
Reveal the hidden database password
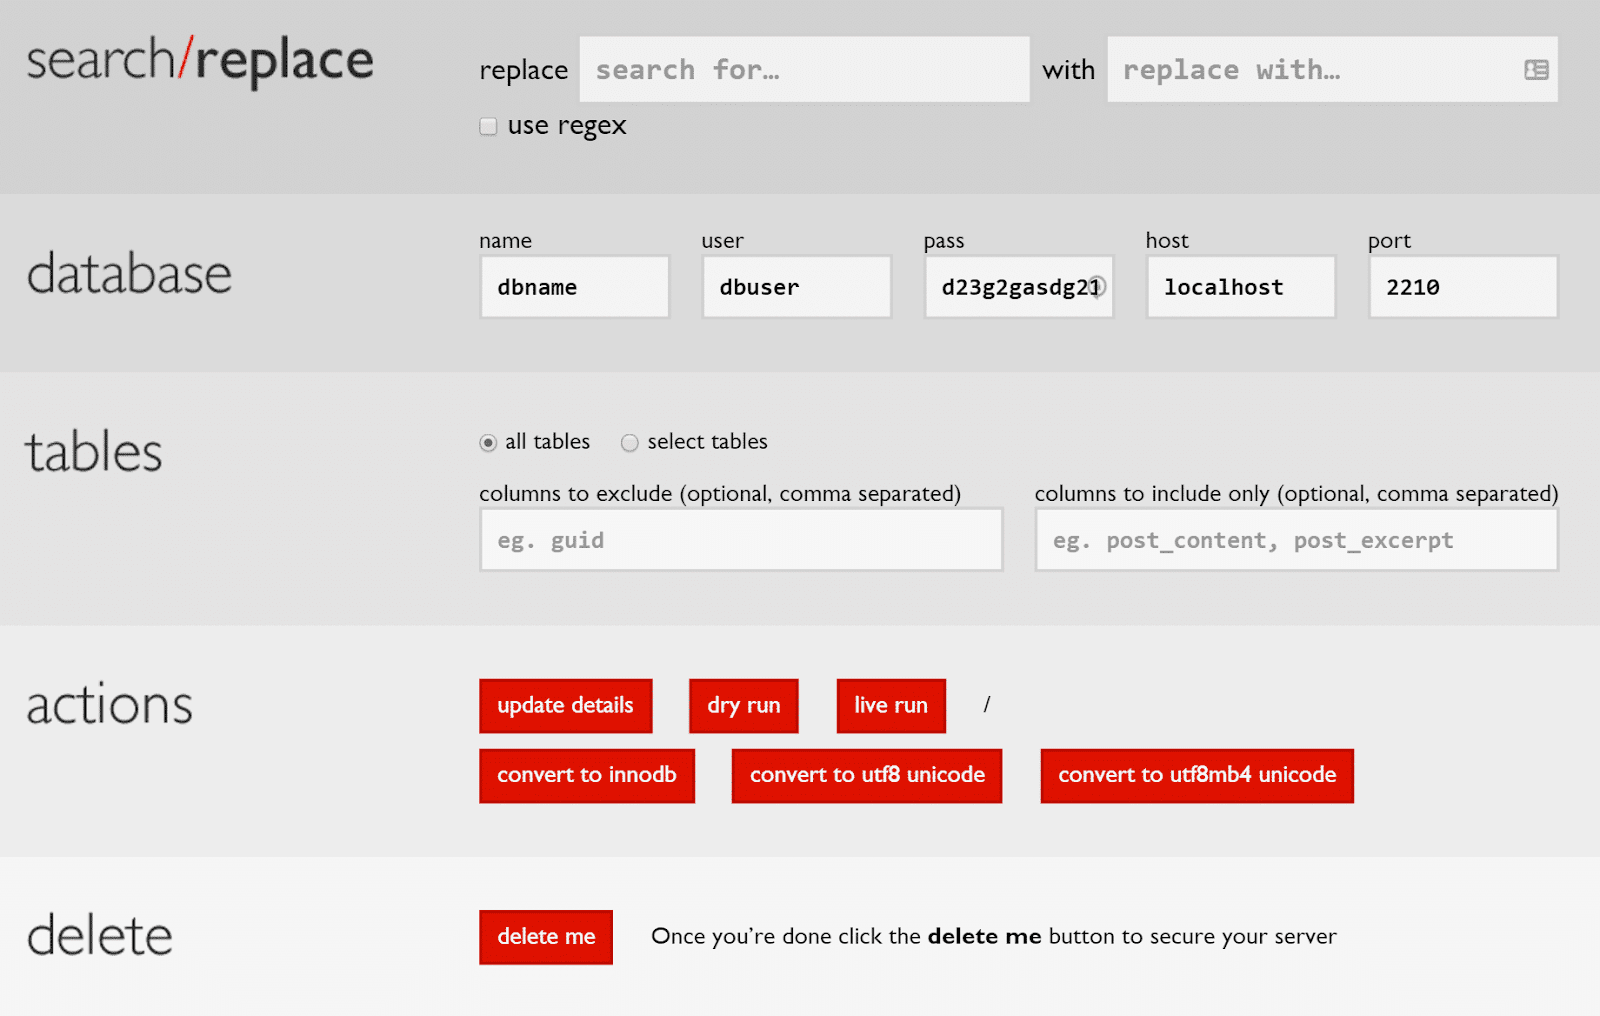tap(1097, 287)
